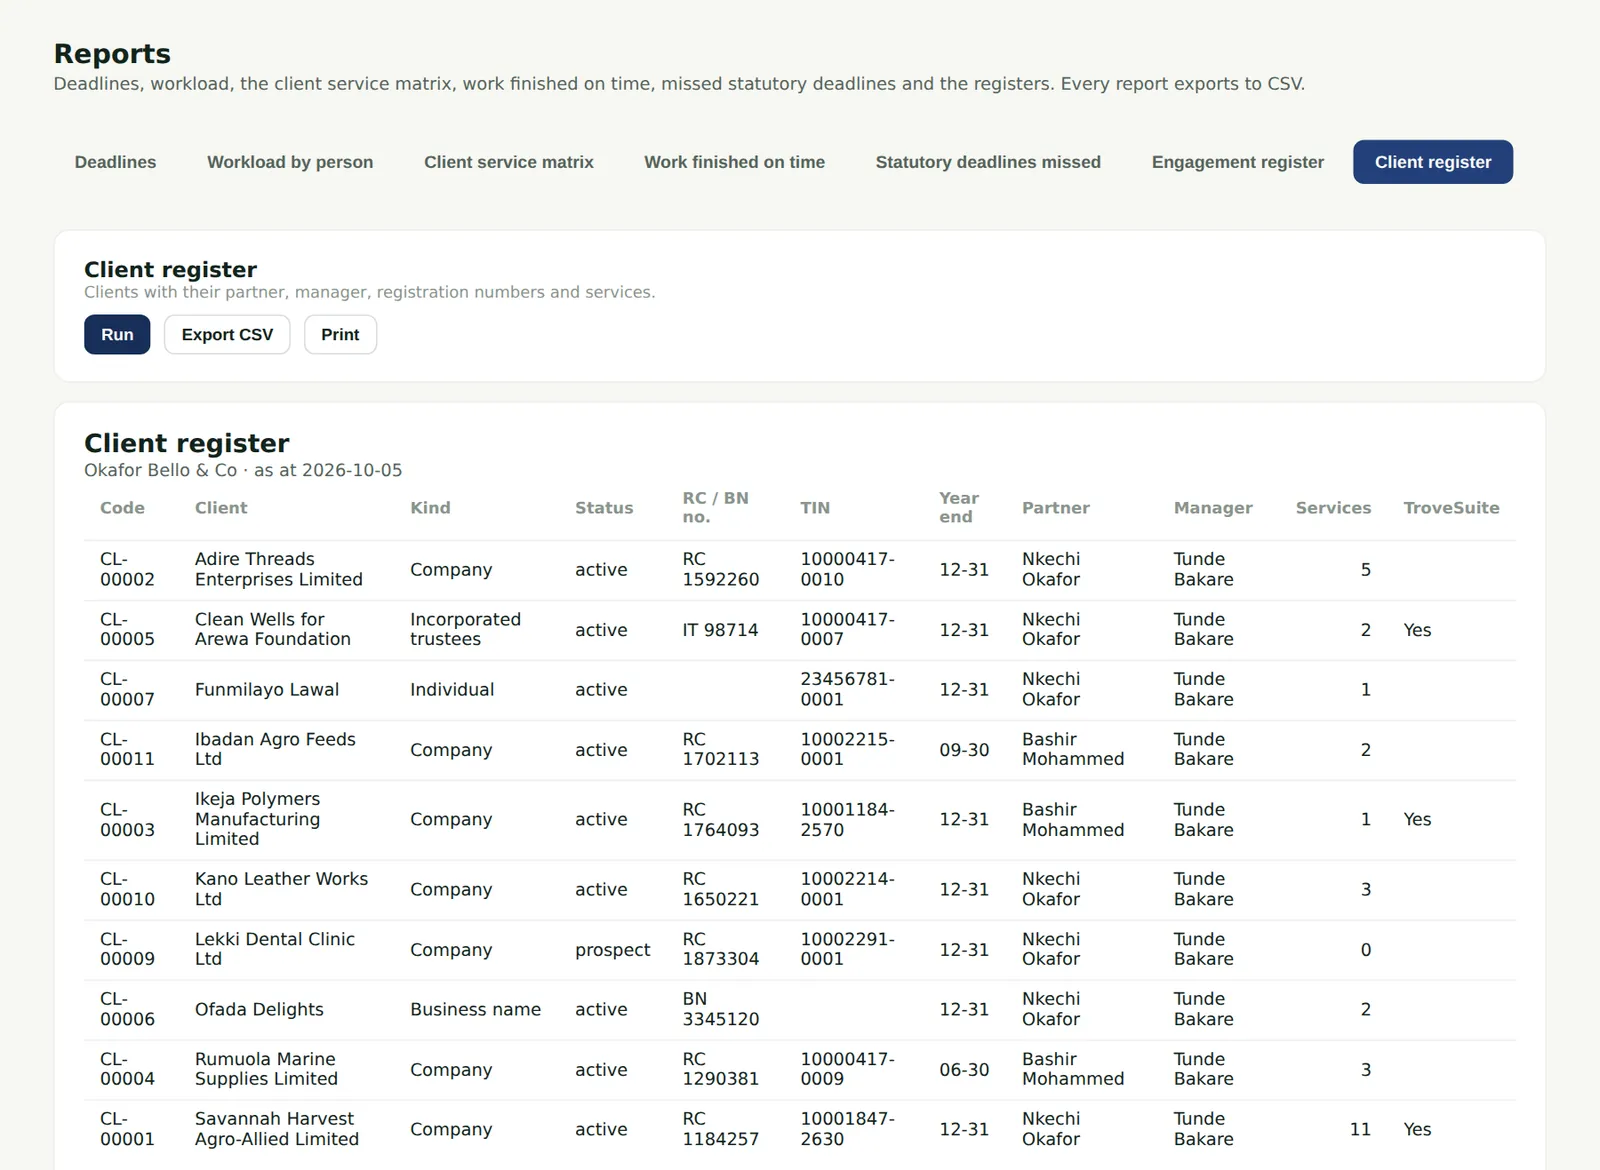The image size is (1600, 1170).
Task: Click the Ofada Delights client name
Action: [259, 1010]
